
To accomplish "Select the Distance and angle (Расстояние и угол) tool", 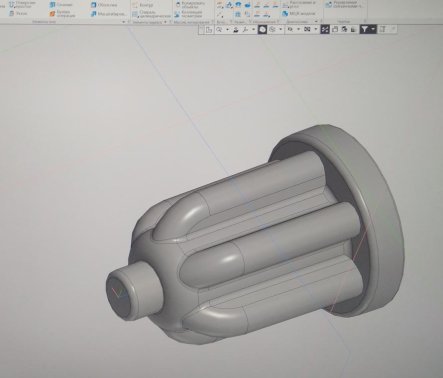I will pos(298,4).
